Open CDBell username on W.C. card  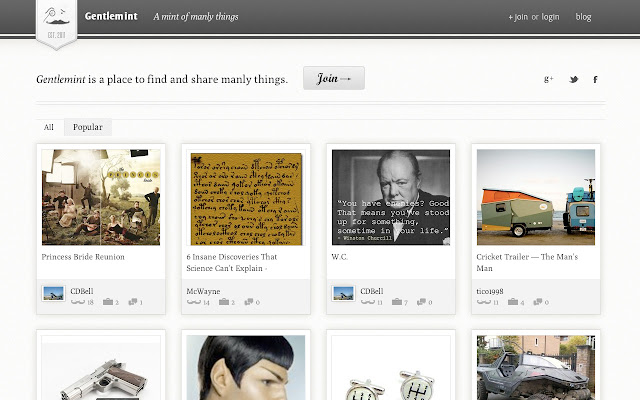click(x=371, y=291)
